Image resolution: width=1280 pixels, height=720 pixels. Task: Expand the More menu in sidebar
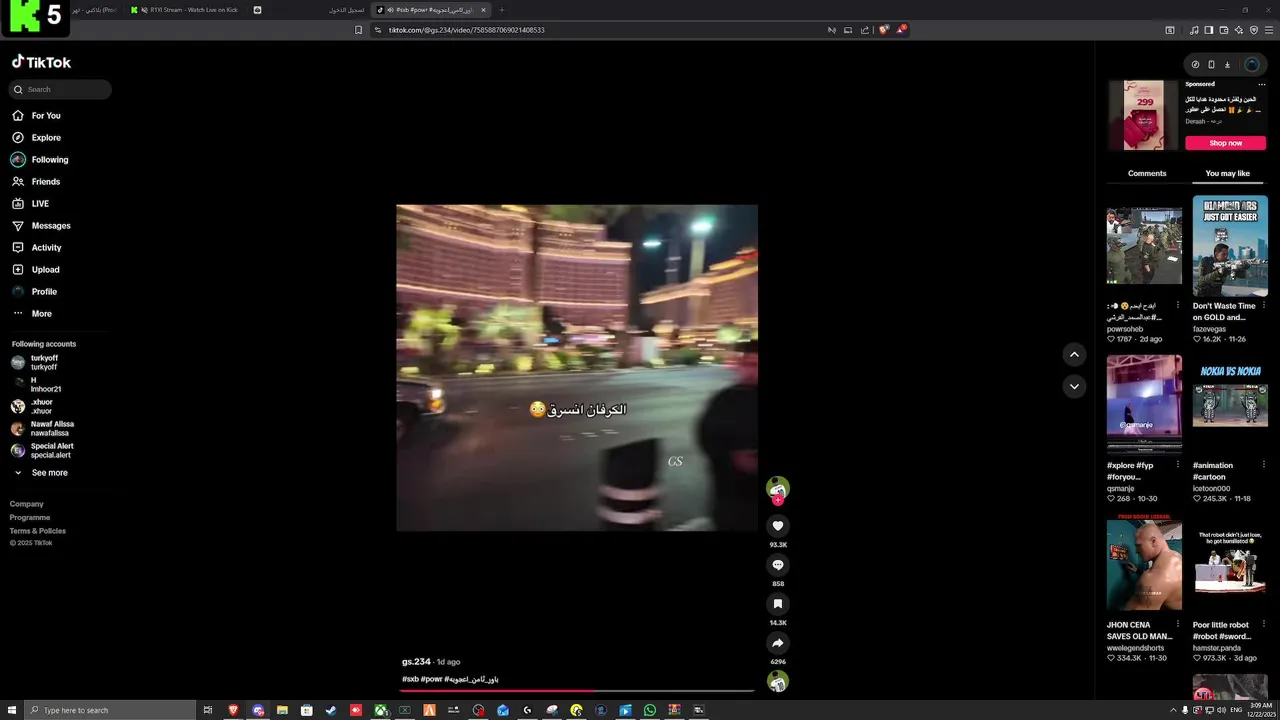(41, 314)
